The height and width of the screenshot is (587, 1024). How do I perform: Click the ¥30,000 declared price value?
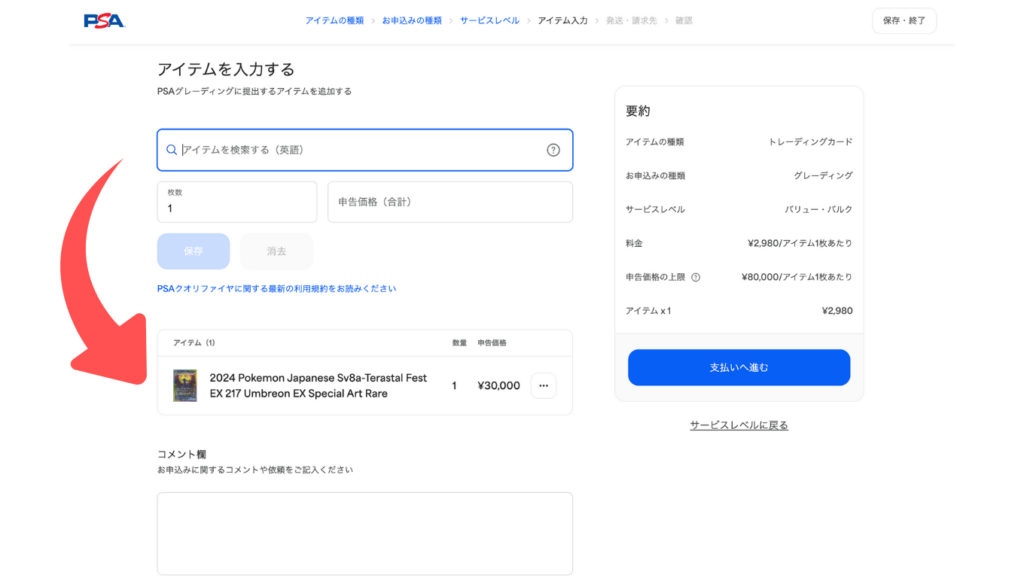[x=499, y=386]
